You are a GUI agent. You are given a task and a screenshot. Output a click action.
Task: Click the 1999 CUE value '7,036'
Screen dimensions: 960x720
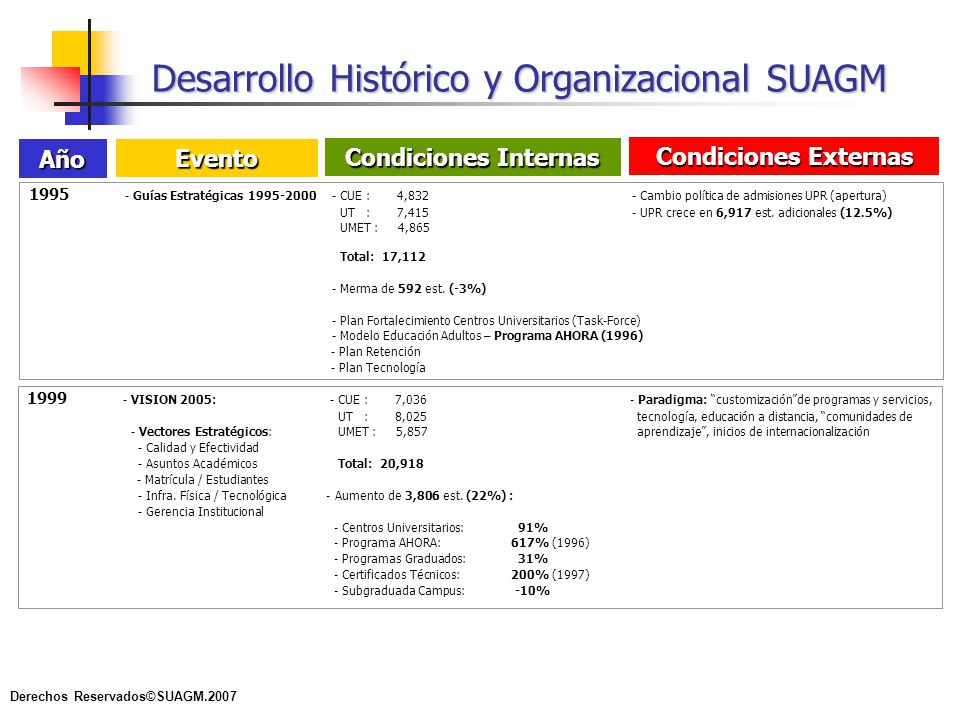411,400
